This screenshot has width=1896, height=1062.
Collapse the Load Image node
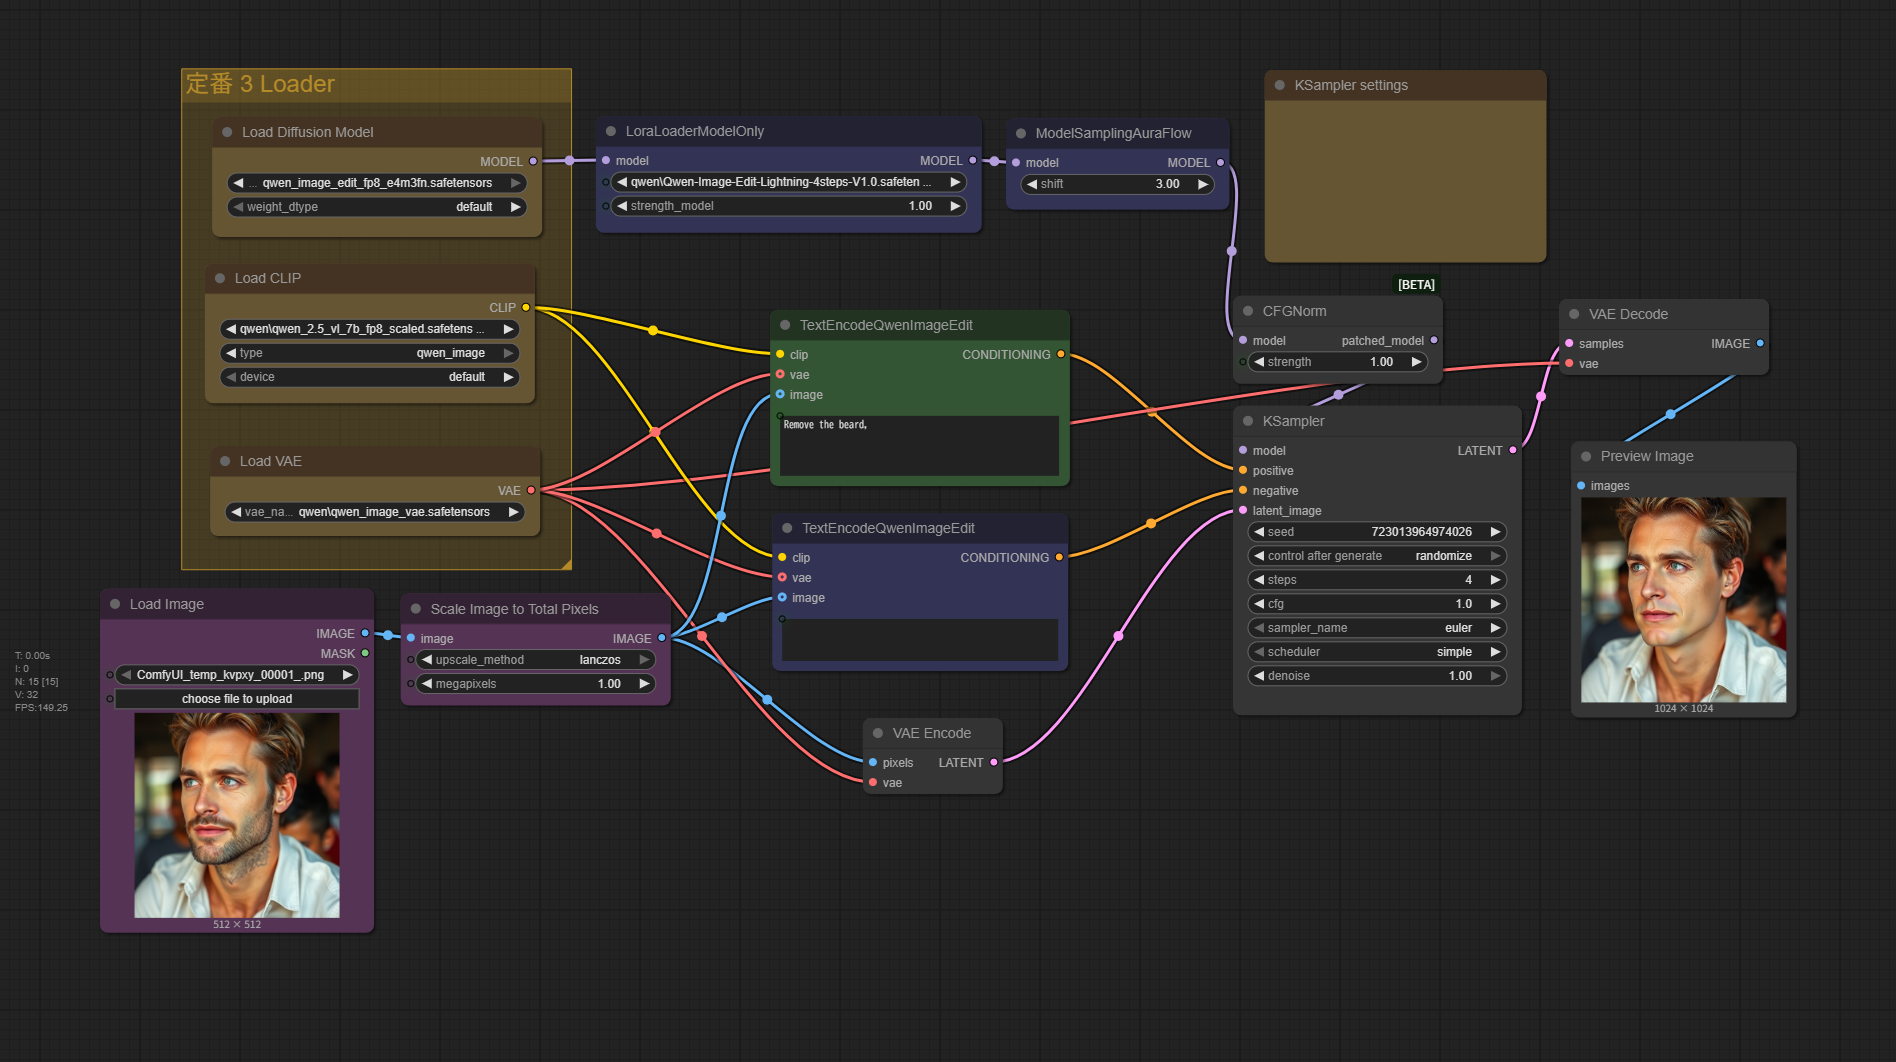[x=115, y=604]
